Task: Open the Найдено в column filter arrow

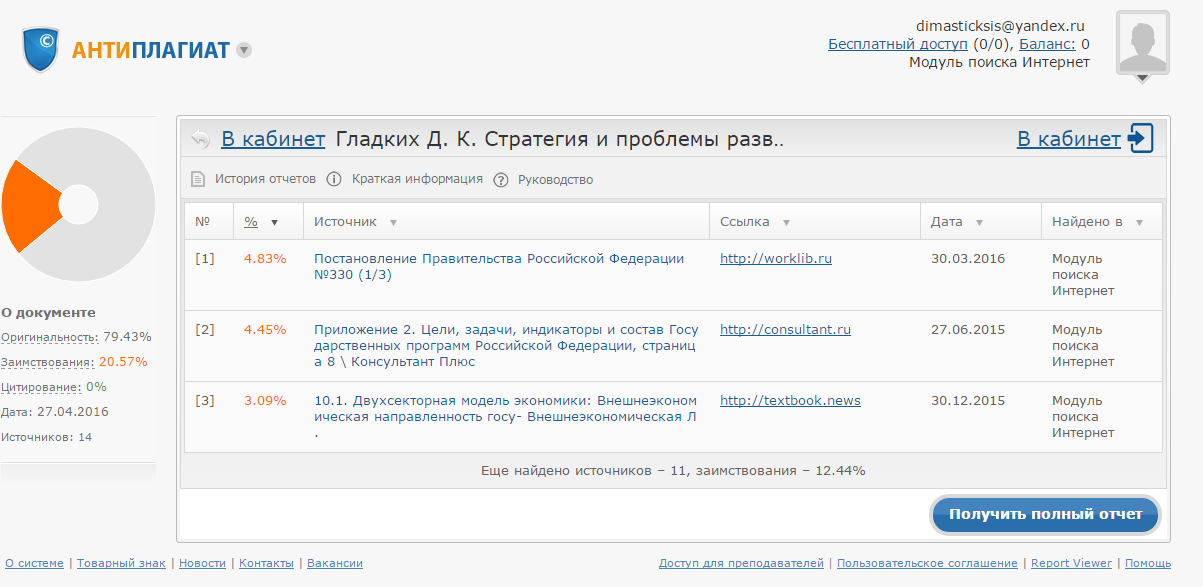Action: [1139, 222]
